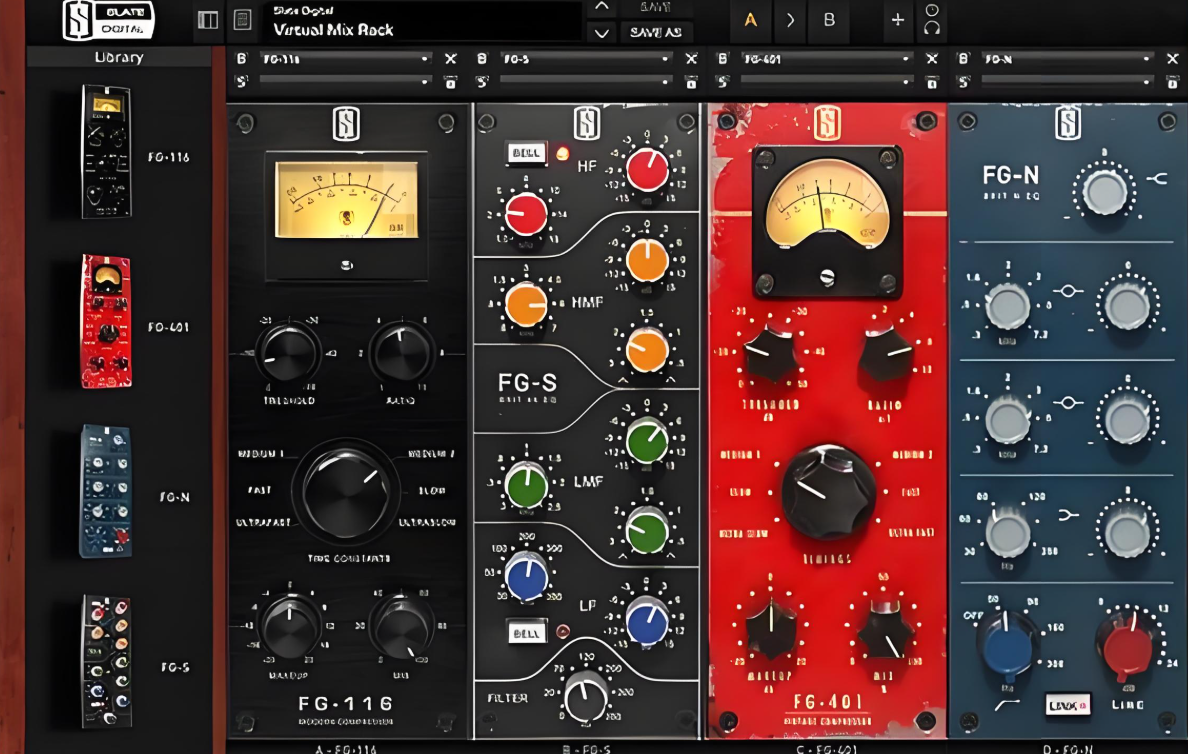This screenshot has width=1188, height=754.
Task: Select the FG-116 thumbnail in the Library
Action: pos(106,152)
